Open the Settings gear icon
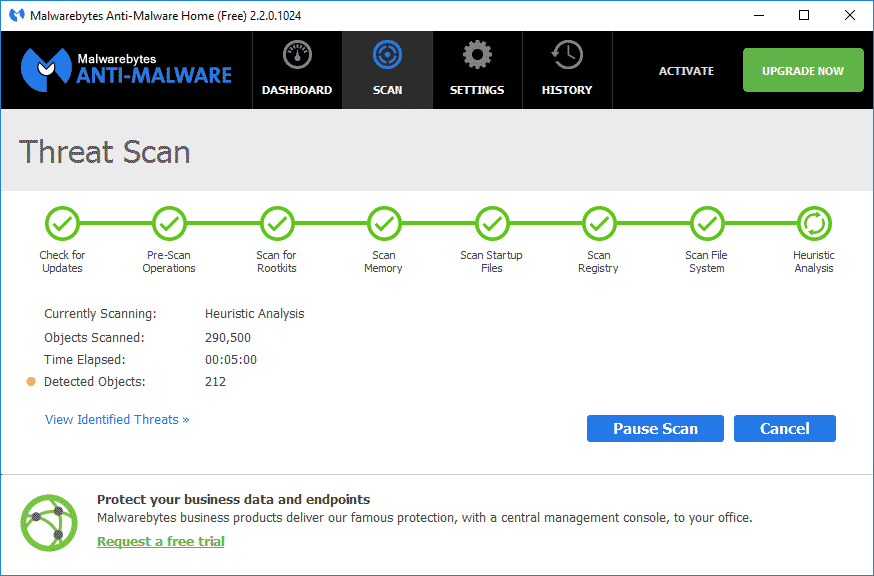 click(477, 56)
